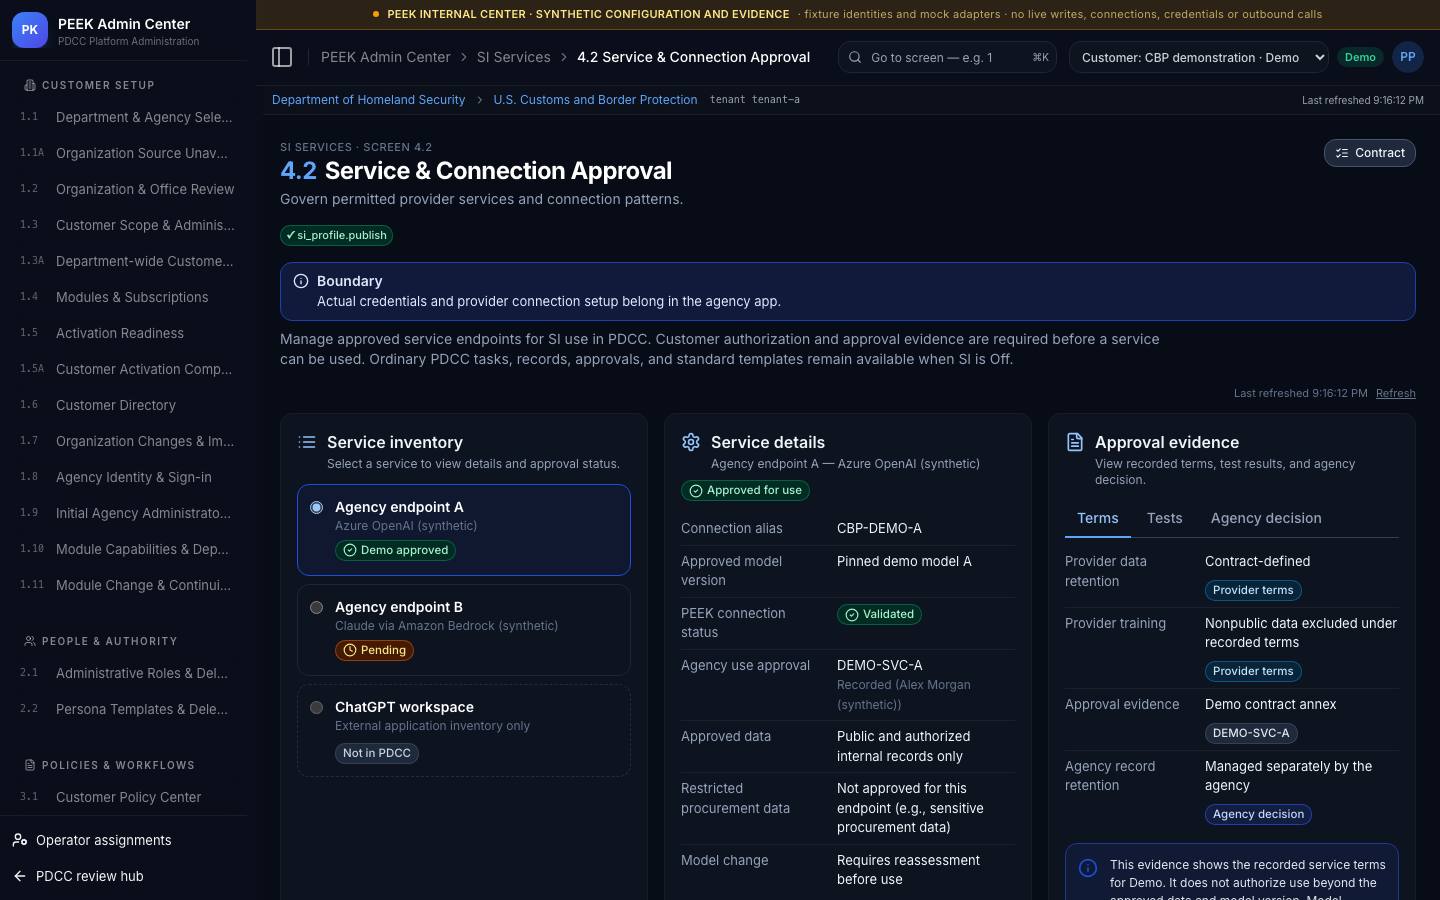Viewport: 1440px width, 900px height.
Task: Open Operator assignments
Action: pyautogui.click(x=124, y=840)
